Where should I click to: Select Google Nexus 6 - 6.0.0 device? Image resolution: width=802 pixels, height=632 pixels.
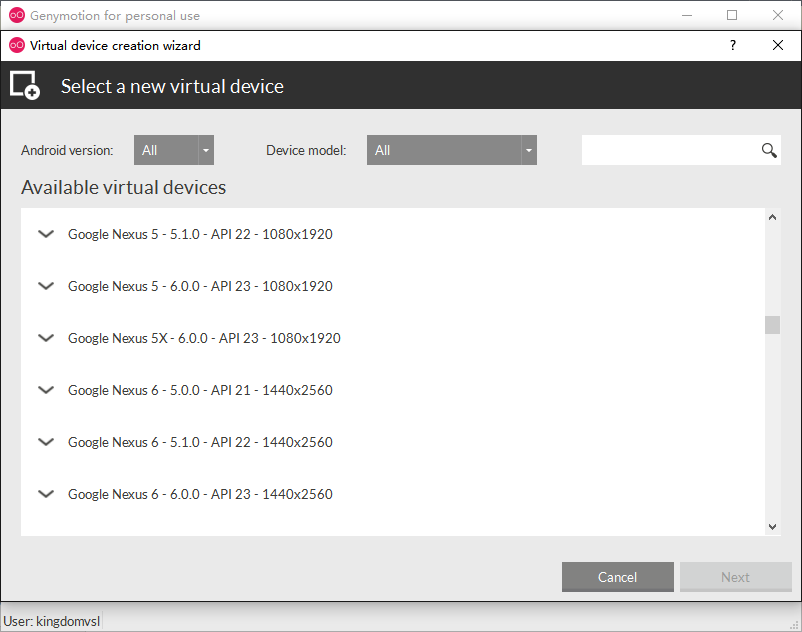(200, 494)
